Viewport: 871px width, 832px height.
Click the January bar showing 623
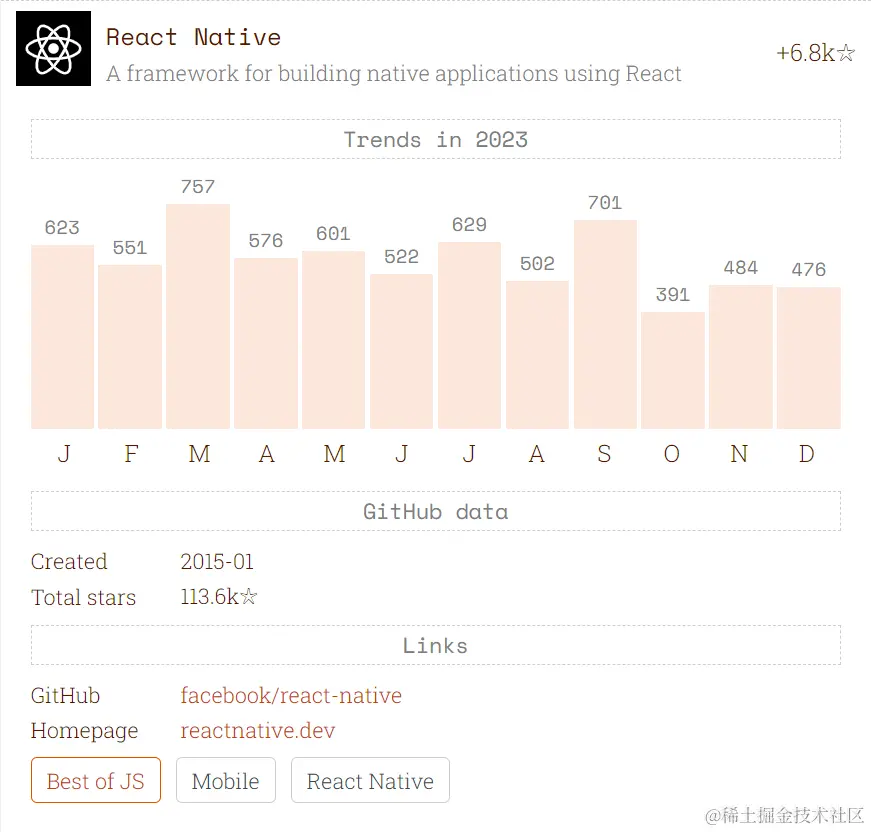(x=62, y=337)
